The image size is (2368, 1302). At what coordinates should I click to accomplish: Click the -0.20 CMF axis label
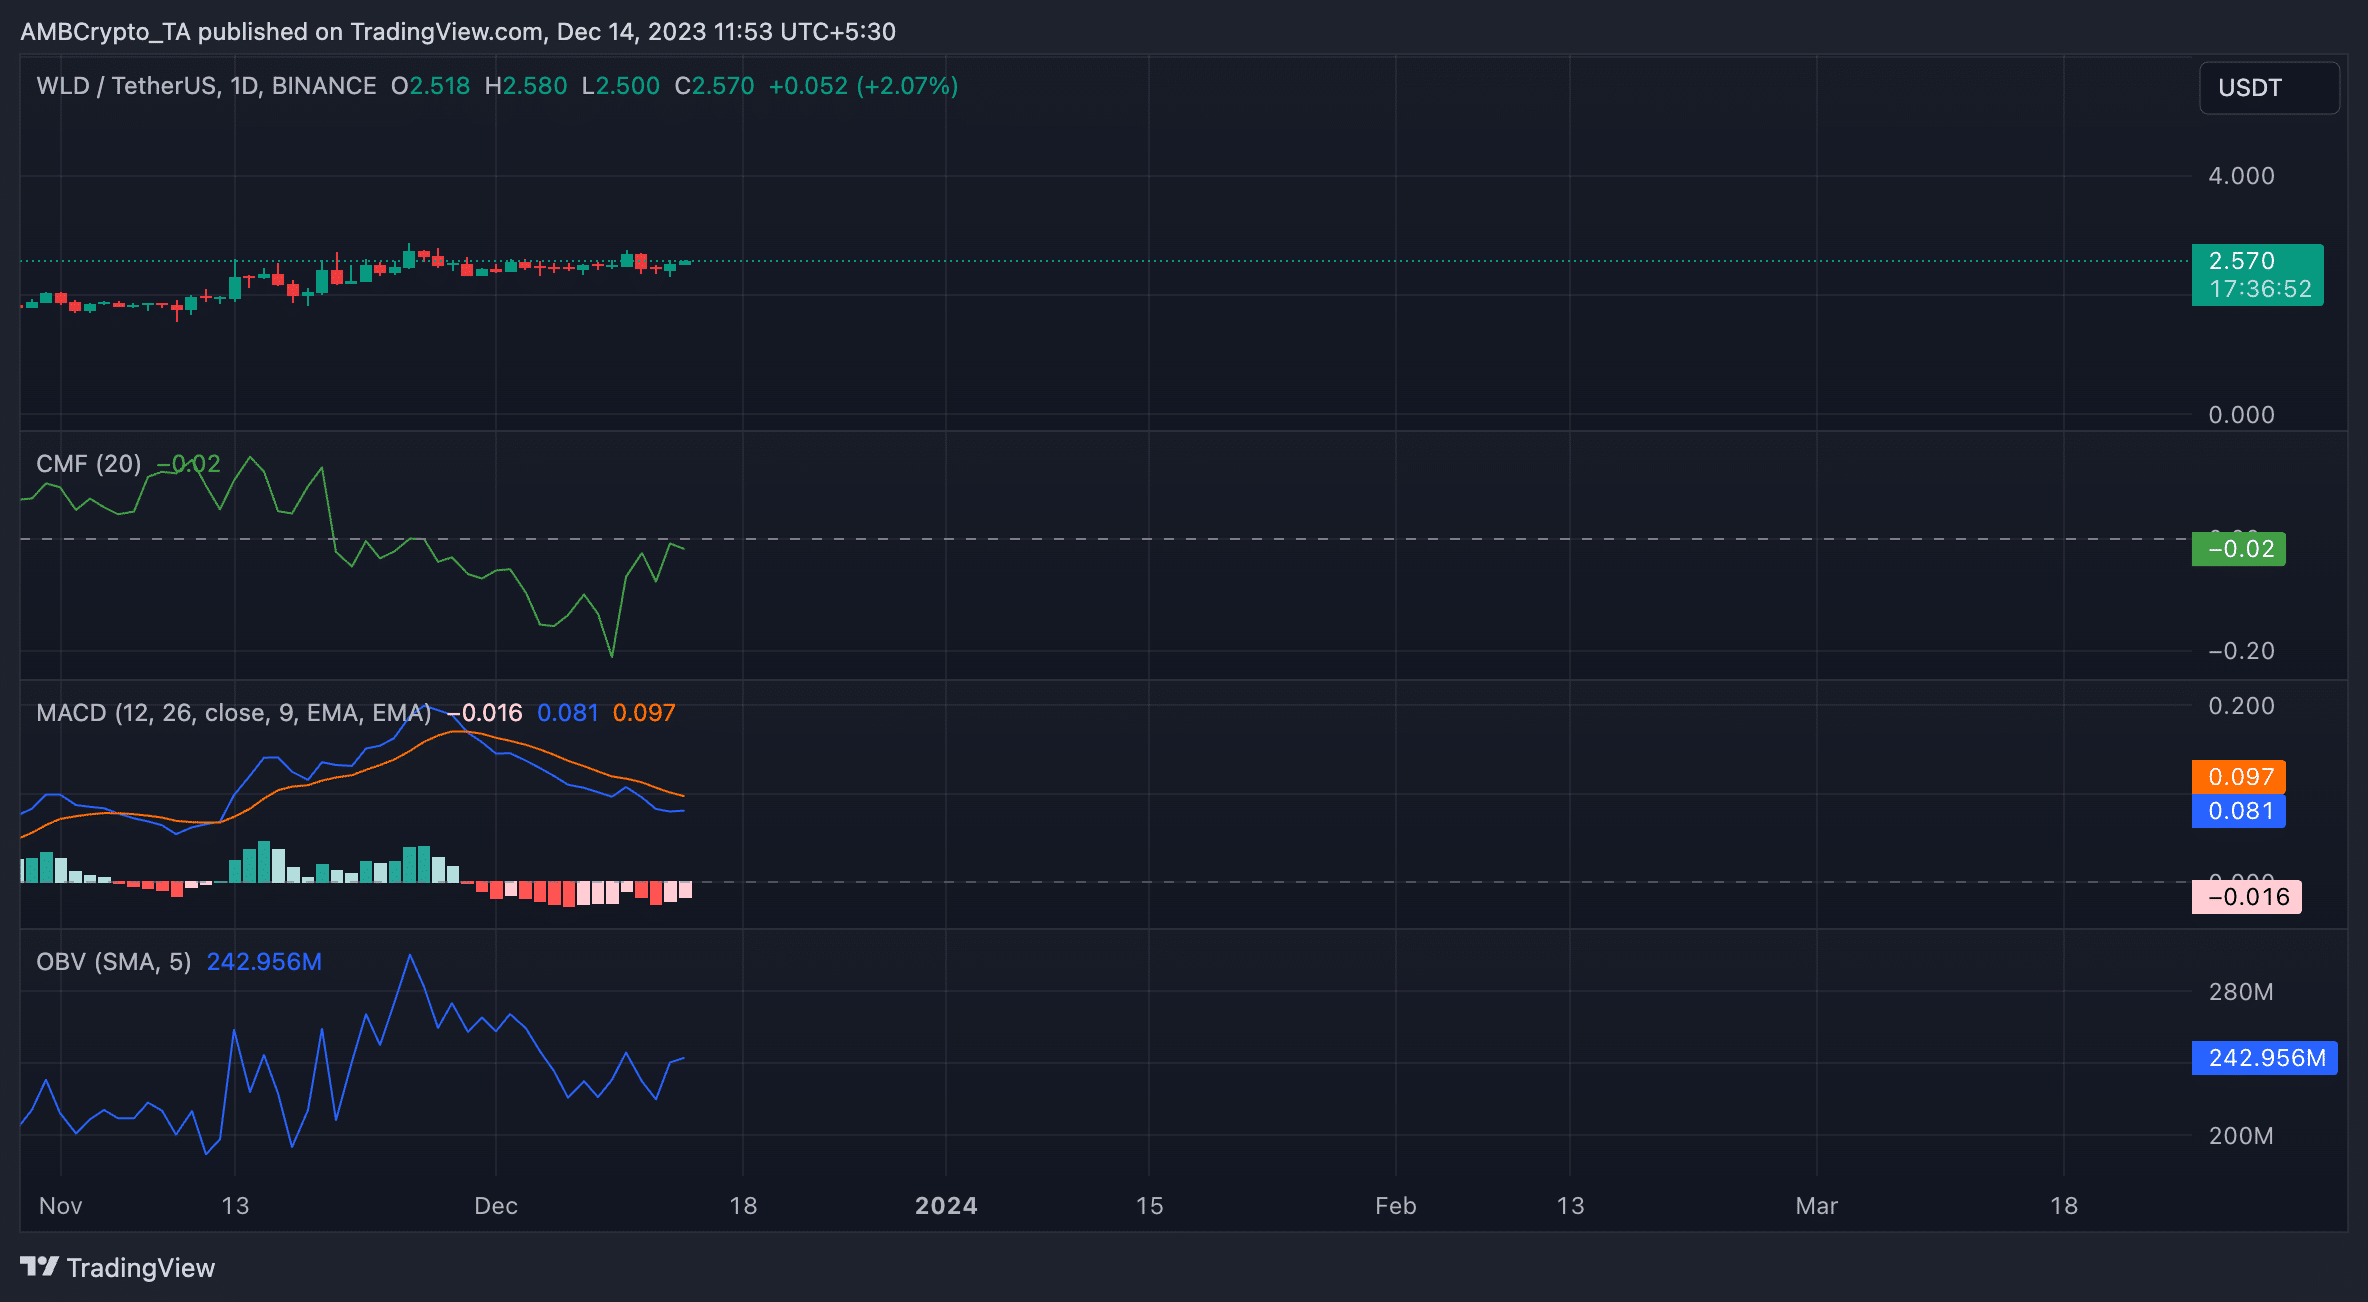click(2241, 651)
